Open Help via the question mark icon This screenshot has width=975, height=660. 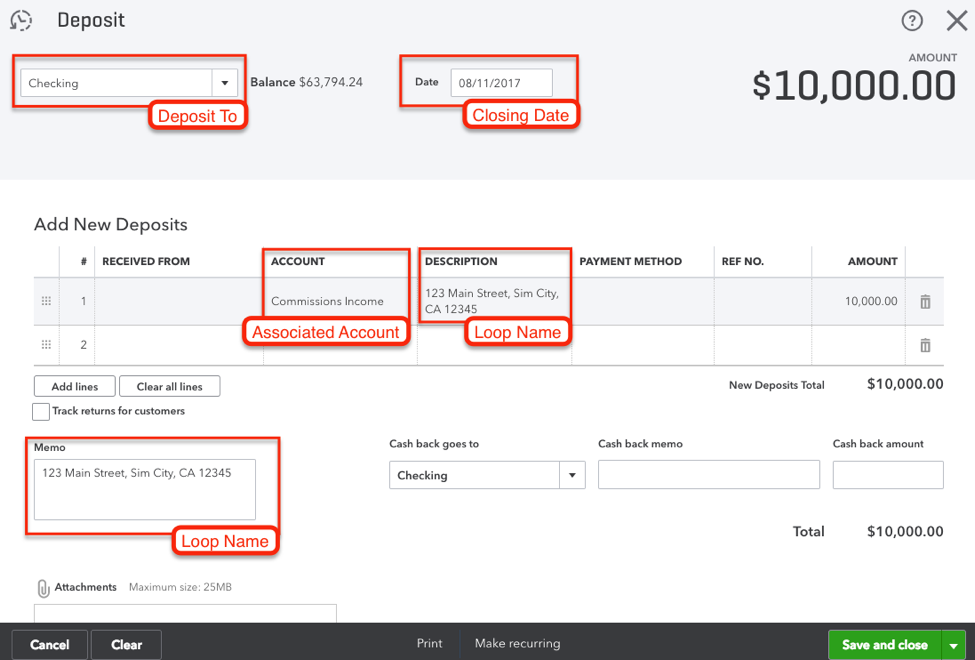[x=911, y=20]
